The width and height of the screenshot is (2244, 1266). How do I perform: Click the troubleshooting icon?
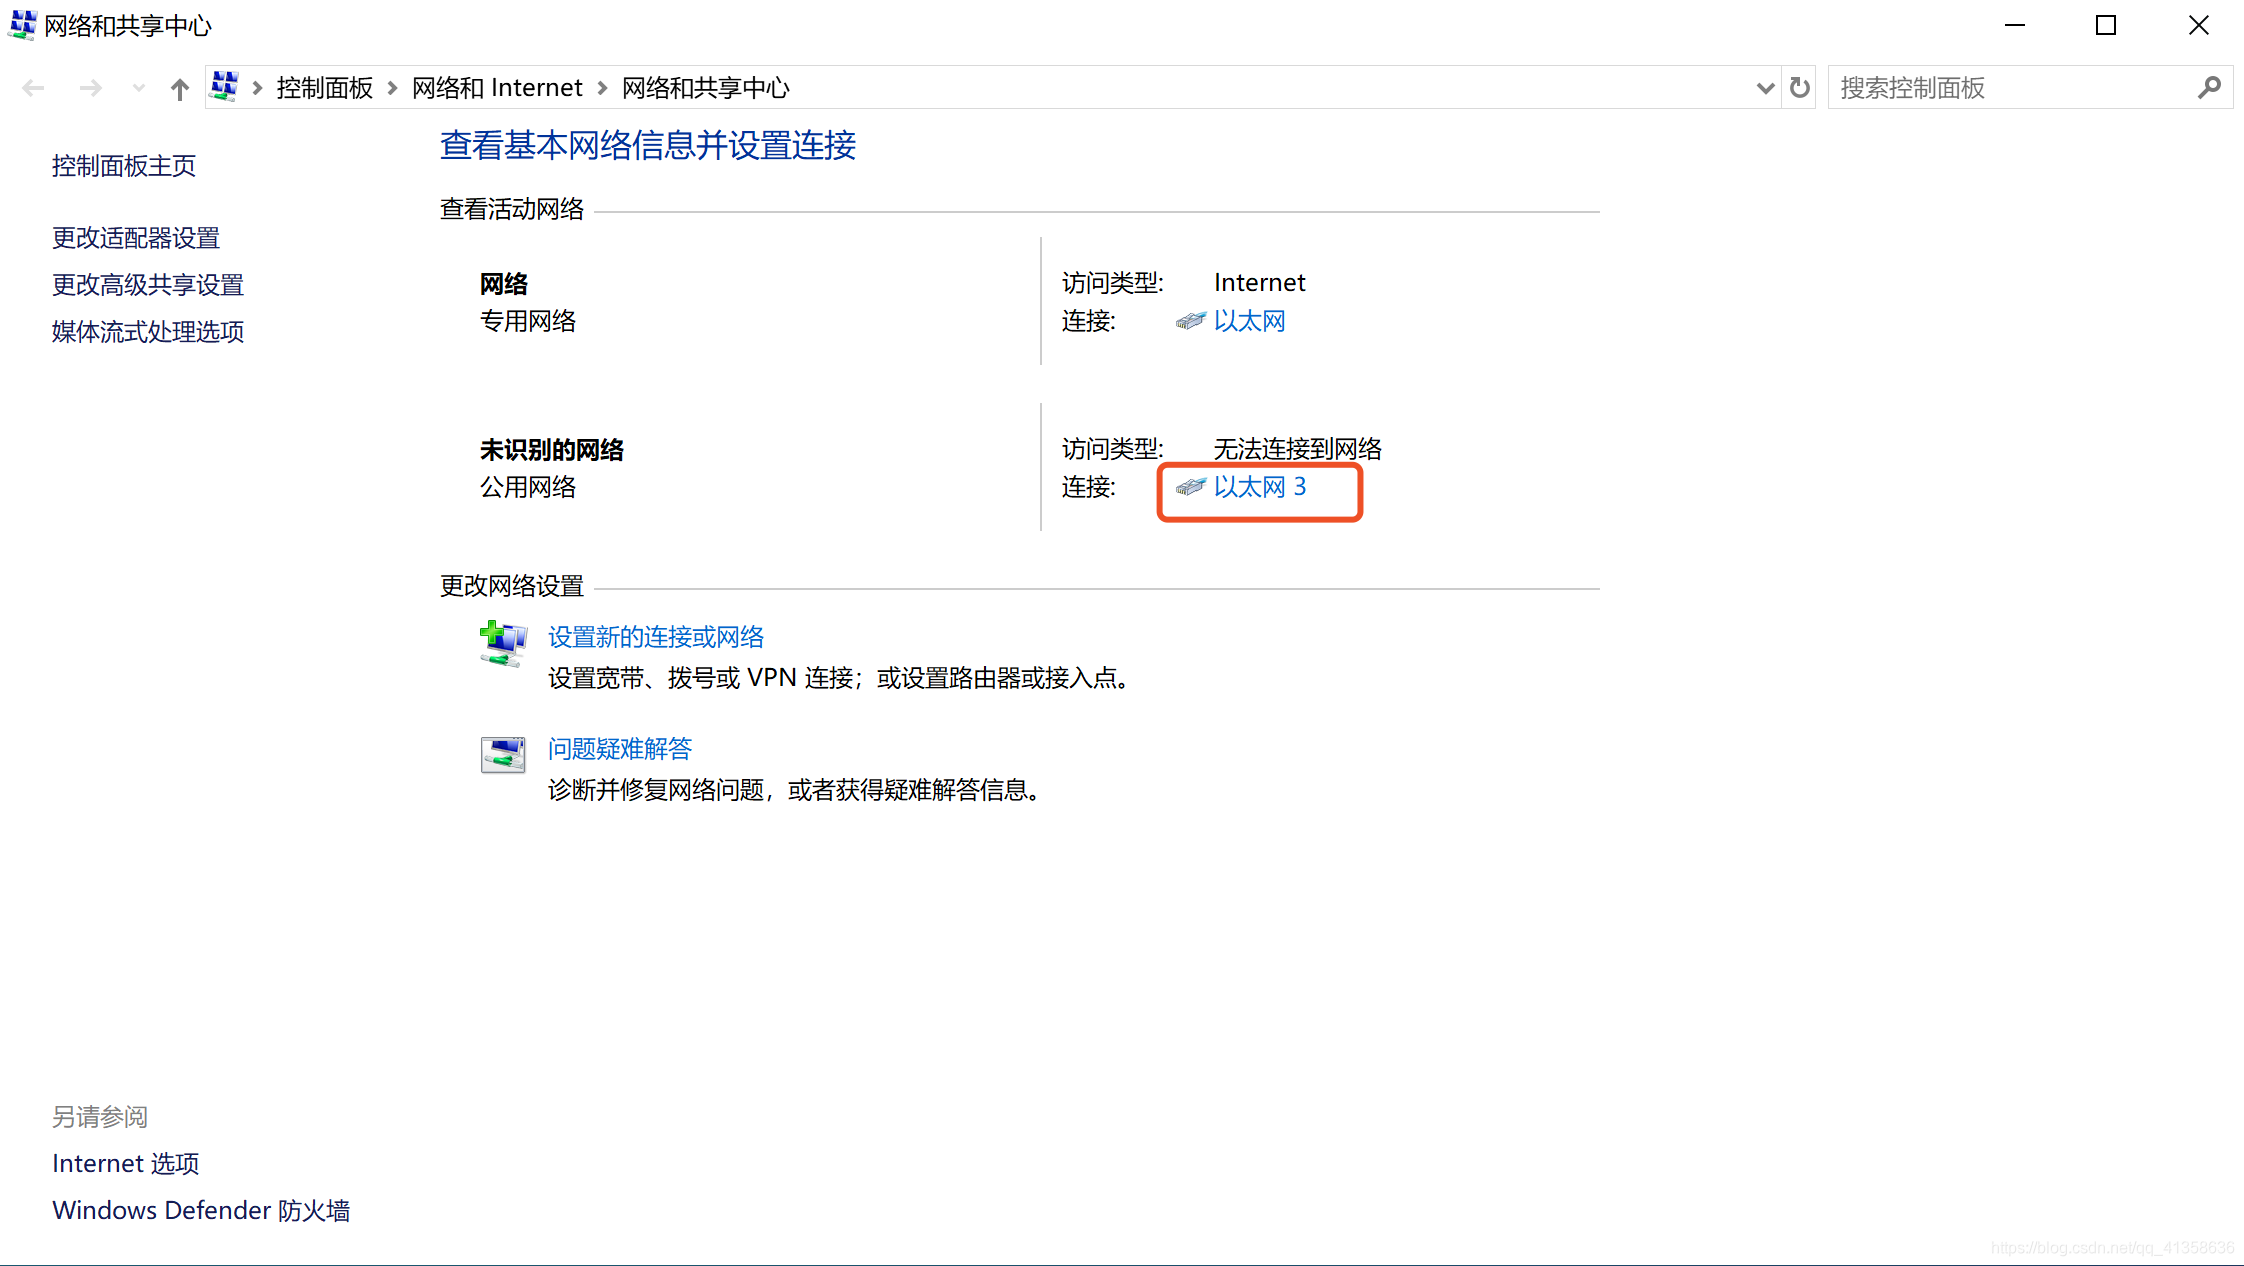[x=502, y=754]
